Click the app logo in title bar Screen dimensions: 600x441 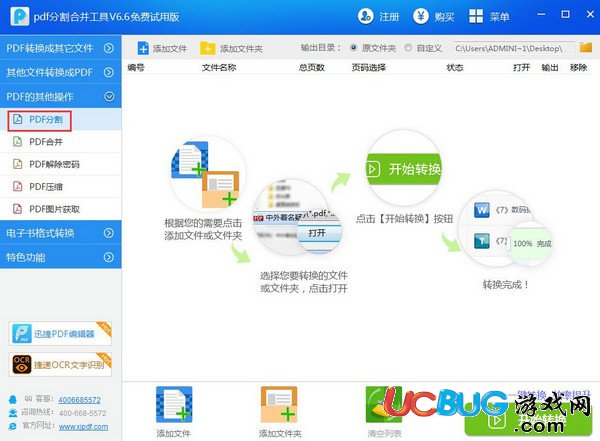point(20,16)
